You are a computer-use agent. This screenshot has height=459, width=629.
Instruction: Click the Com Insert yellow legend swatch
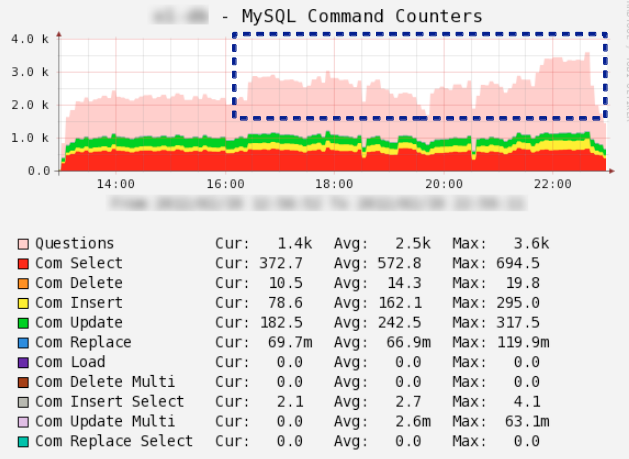(23, 303)
